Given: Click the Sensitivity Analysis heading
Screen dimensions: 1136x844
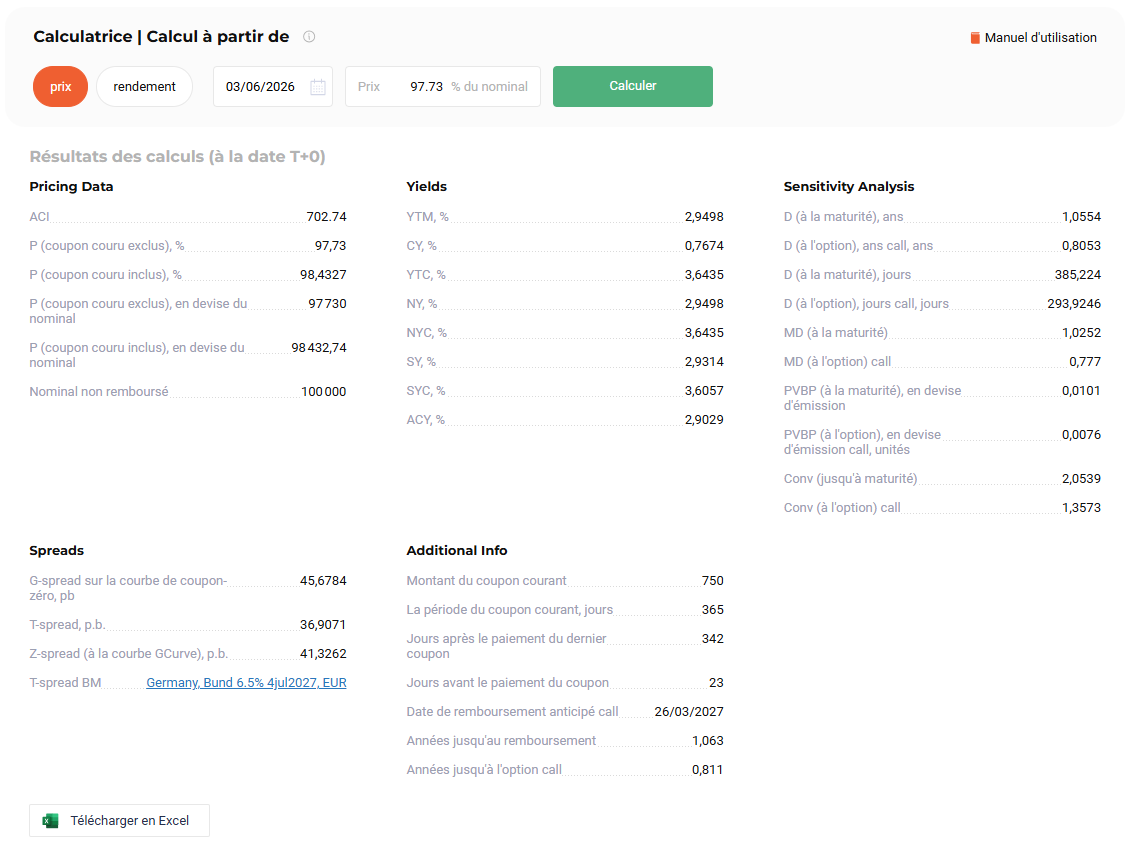Looking at the screenshot, I should click(849, 186).
